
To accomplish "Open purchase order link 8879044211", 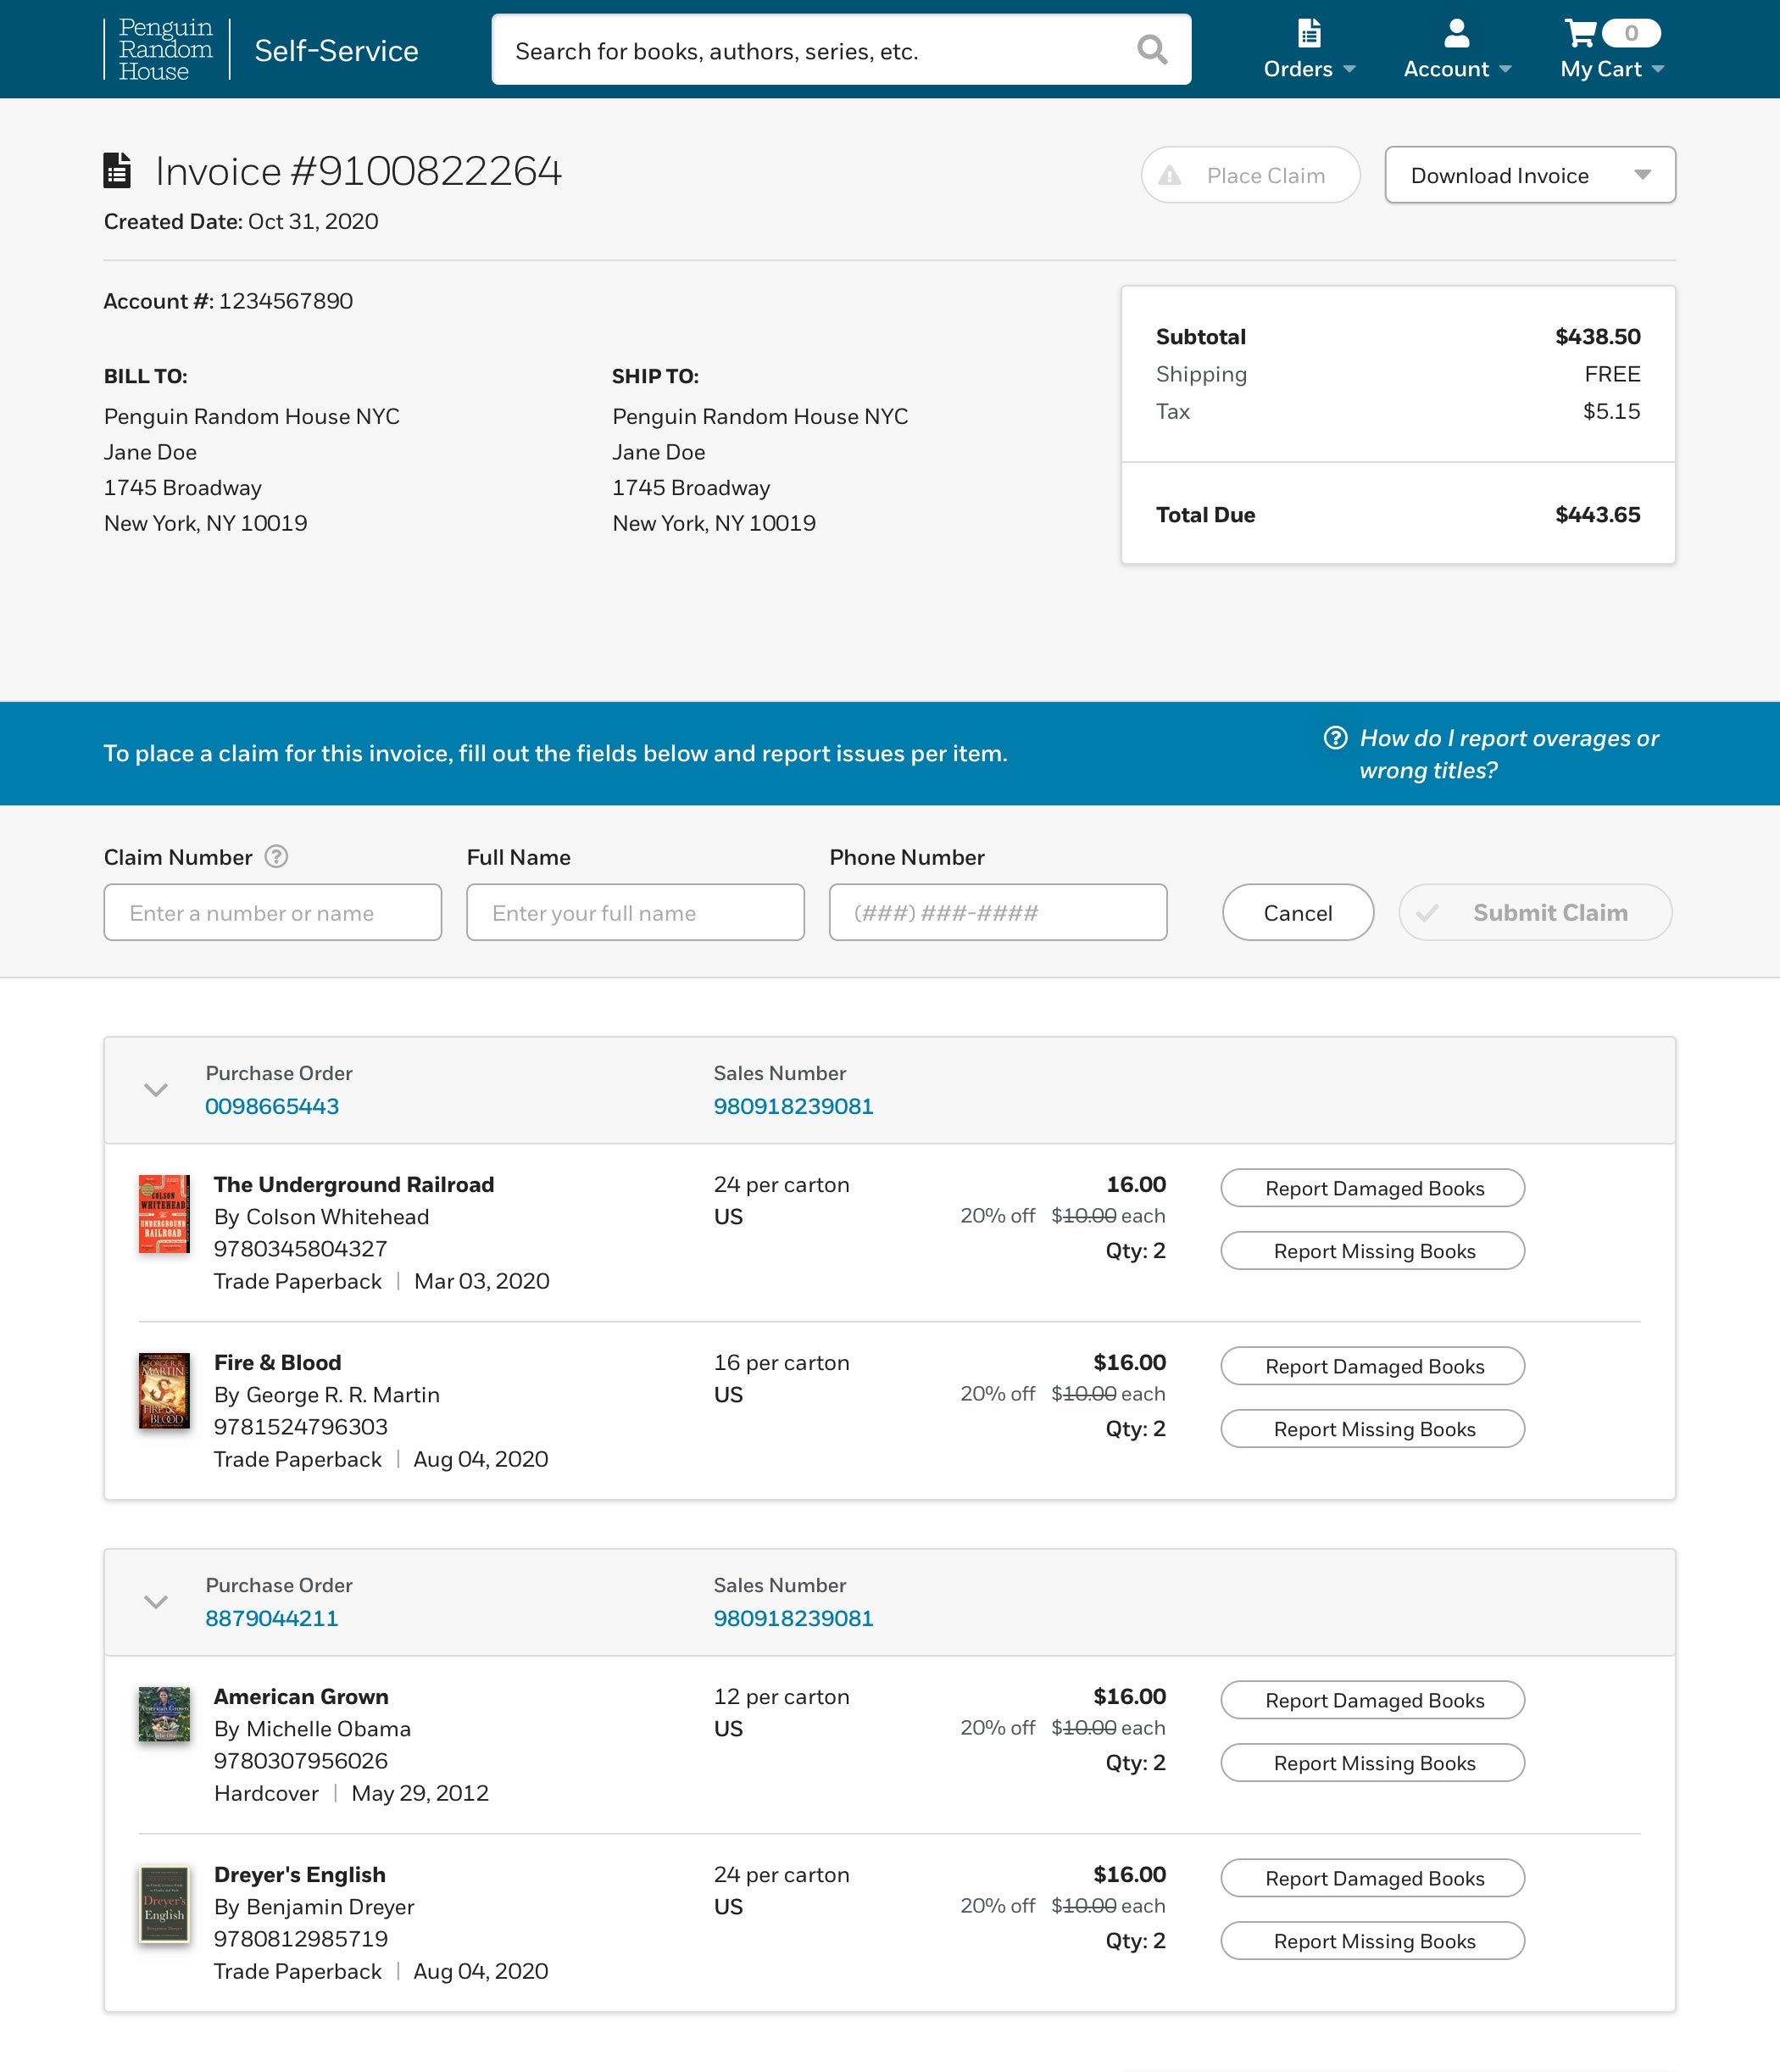I will click(272, 1618).
